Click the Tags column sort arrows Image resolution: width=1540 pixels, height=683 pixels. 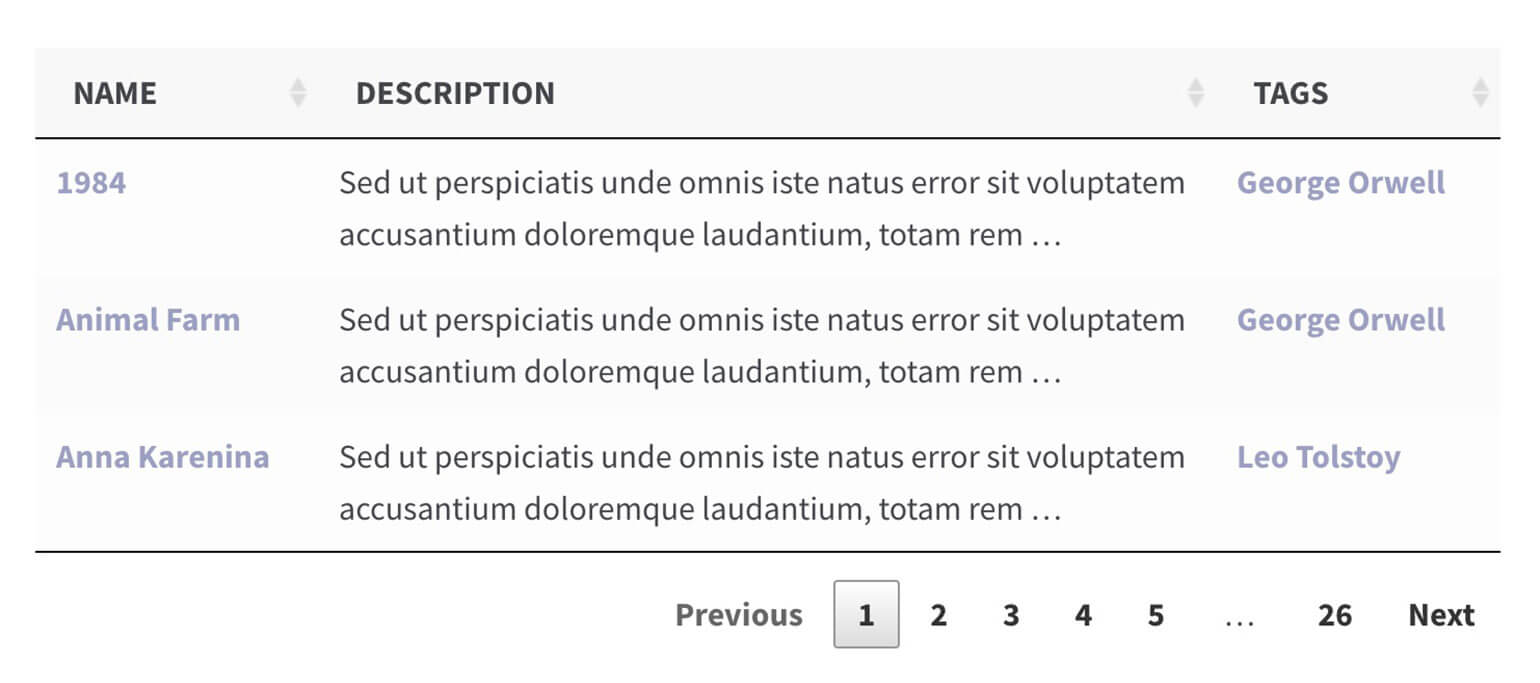(x=1480, y=93)
